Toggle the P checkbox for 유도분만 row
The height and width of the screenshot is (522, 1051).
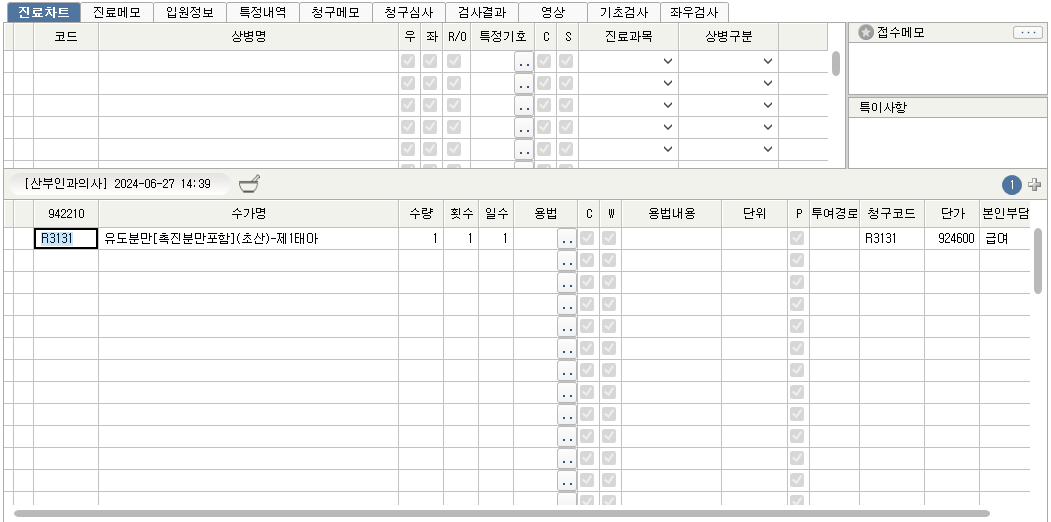797,239
